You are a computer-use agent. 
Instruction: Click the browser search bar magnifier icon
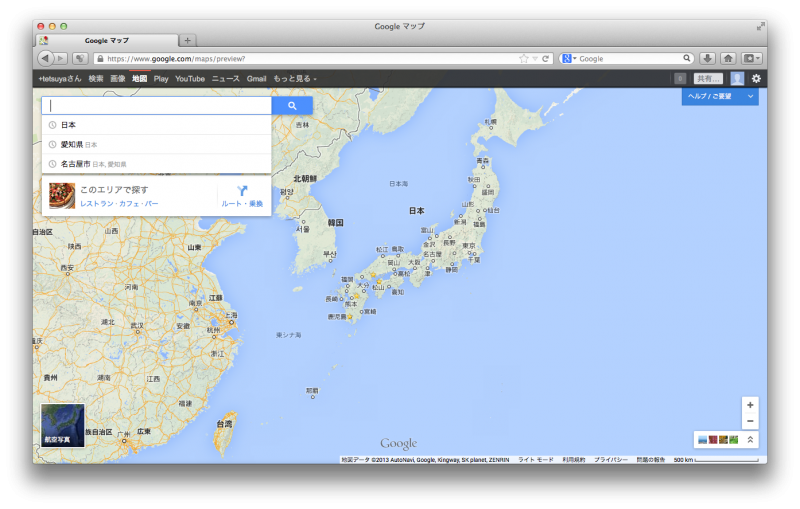pos(687,58)
